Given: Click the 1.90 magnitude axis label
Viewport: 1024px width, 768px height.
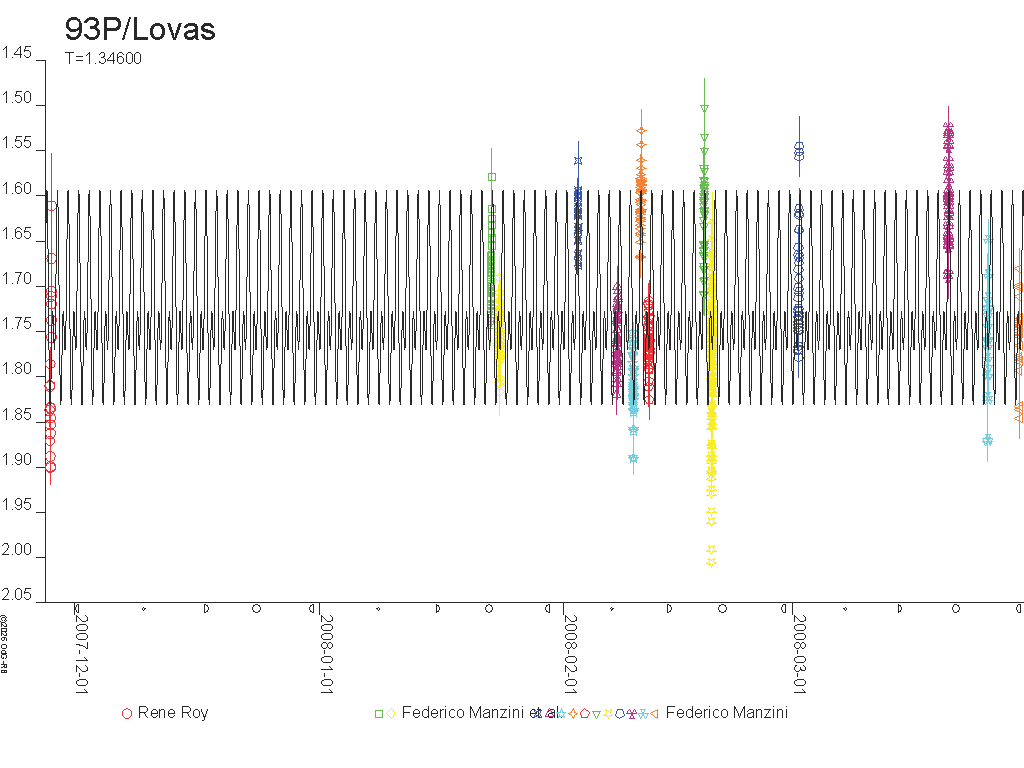Looking at the screenshot, I should coord(16,460).
